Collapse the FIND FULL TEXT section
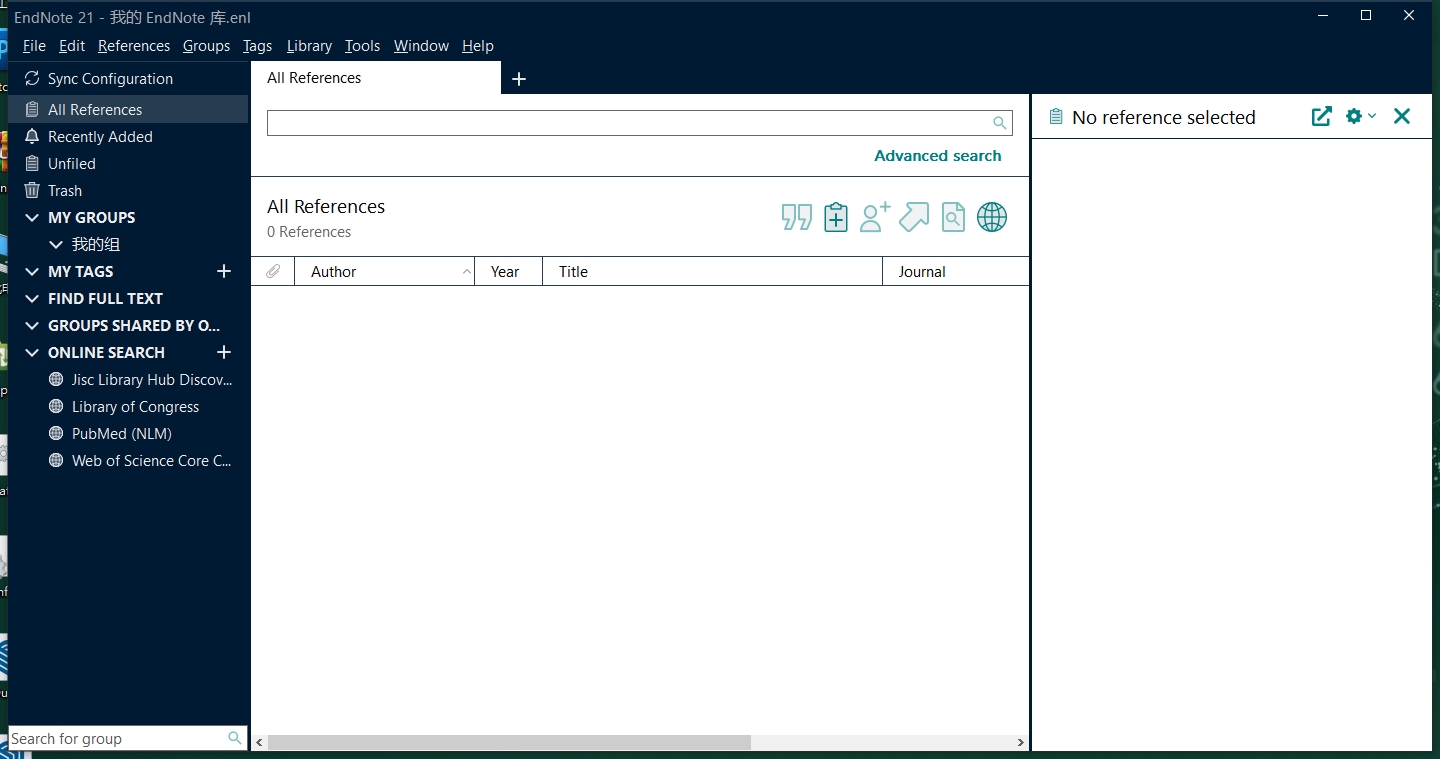This screenshot has height=759, width=1440. point(32,298)
